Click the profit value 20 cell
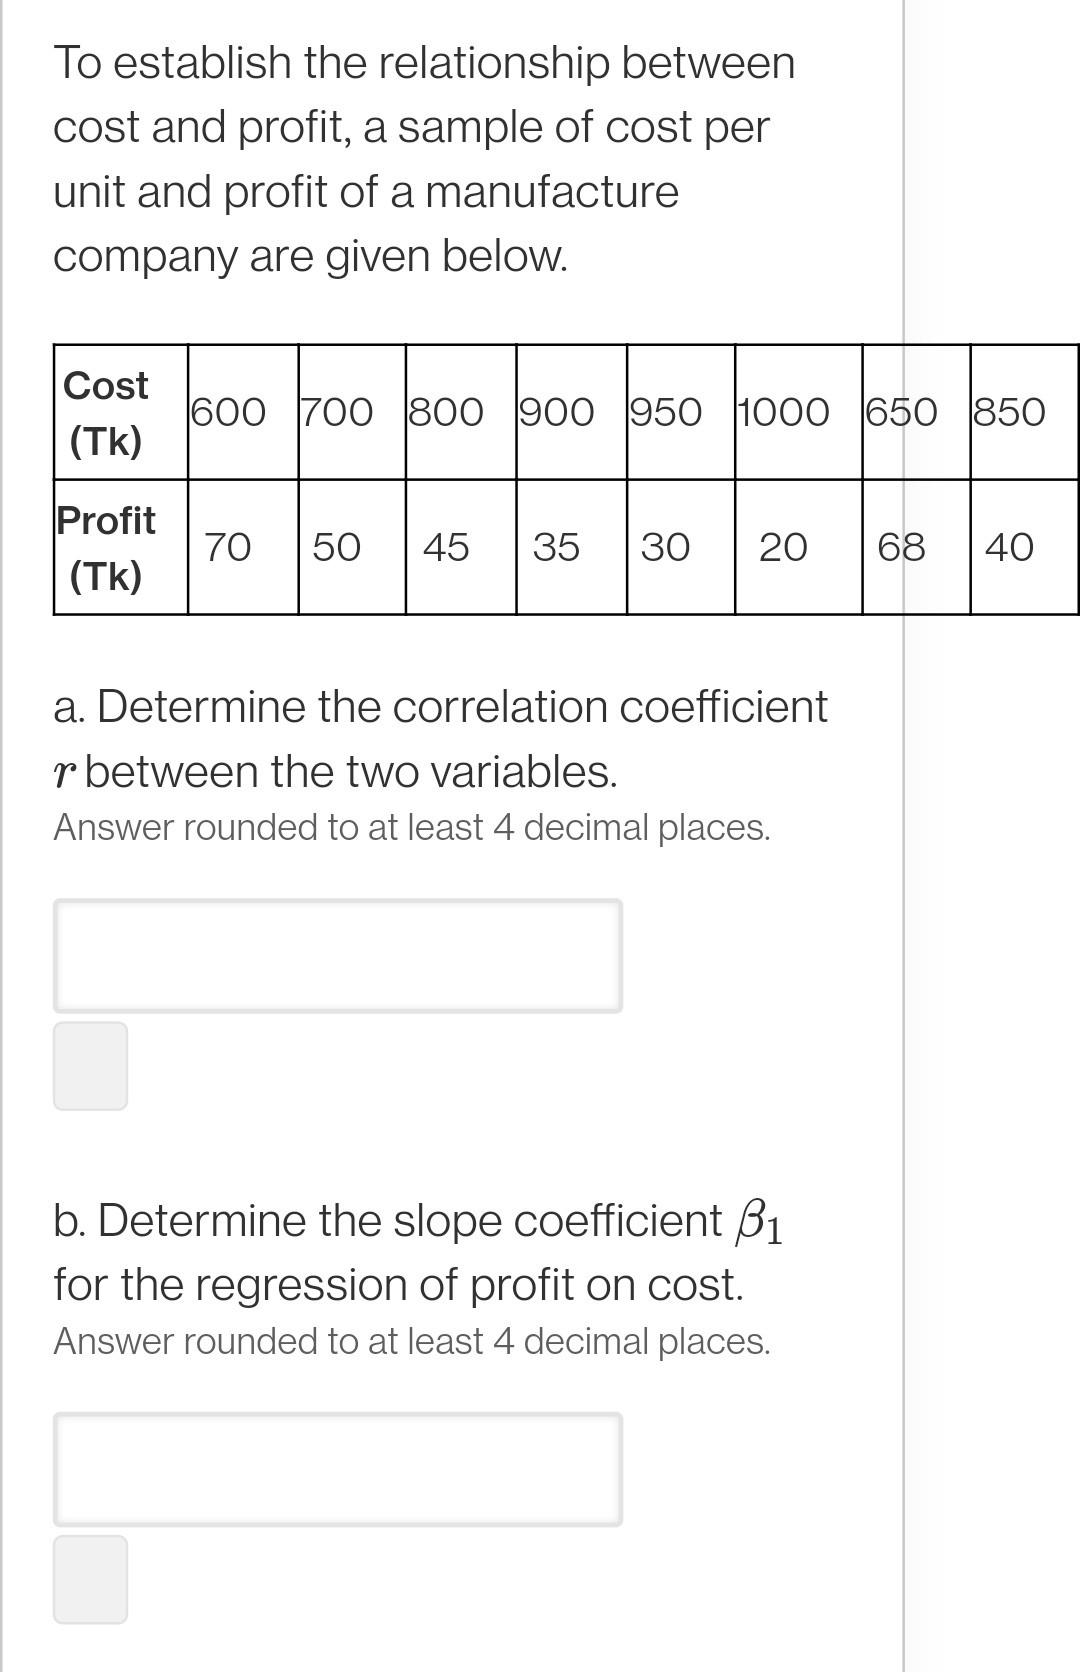Viewport: 1080px width, 1672px height. pyautogui.click(x=799, y=547)
